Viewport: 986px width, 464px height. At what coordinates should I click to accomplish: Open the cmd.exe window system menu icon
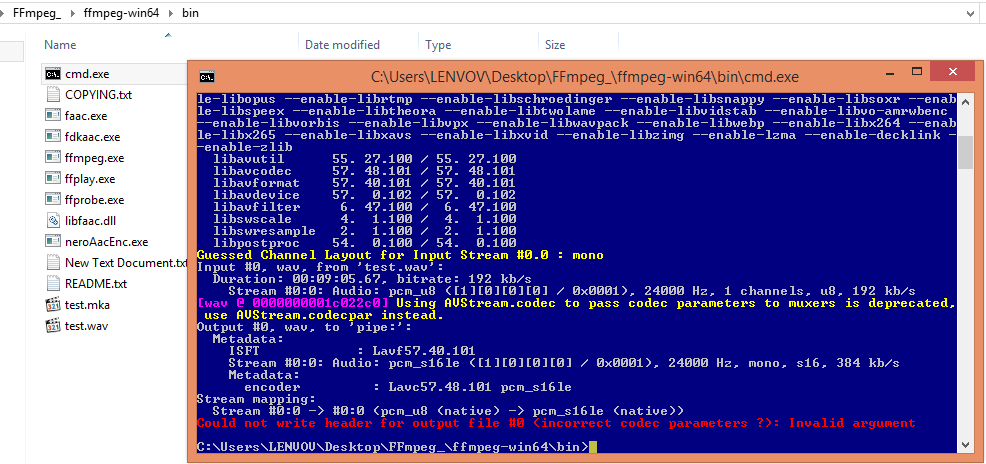[208, 77]
